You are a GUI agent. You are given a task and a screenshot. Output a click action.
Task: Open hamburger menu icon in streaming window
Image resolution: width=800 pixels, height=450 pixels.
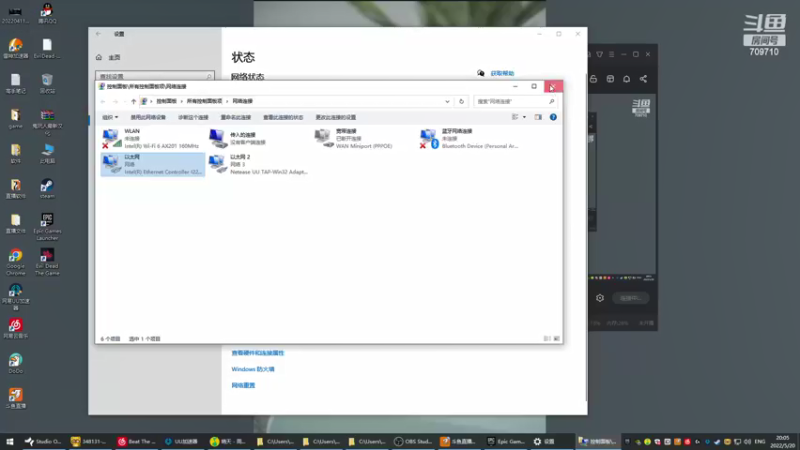(x=612, y=55)
